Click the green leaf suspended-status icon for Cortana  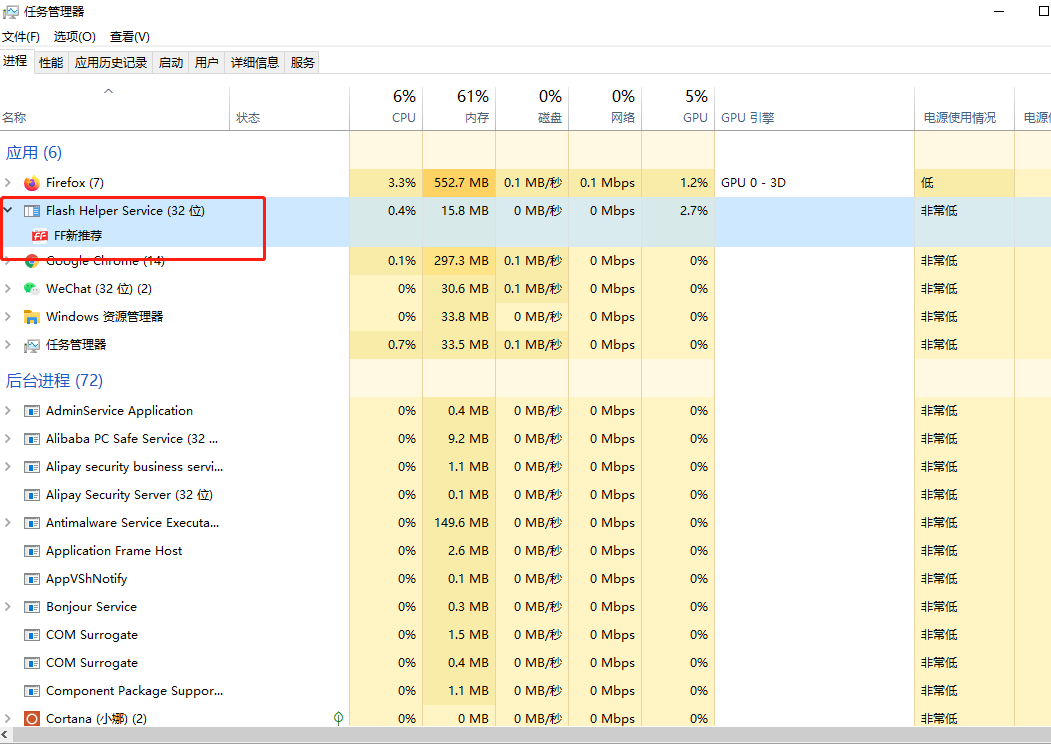pyautogui.click(x=338, y=718)
